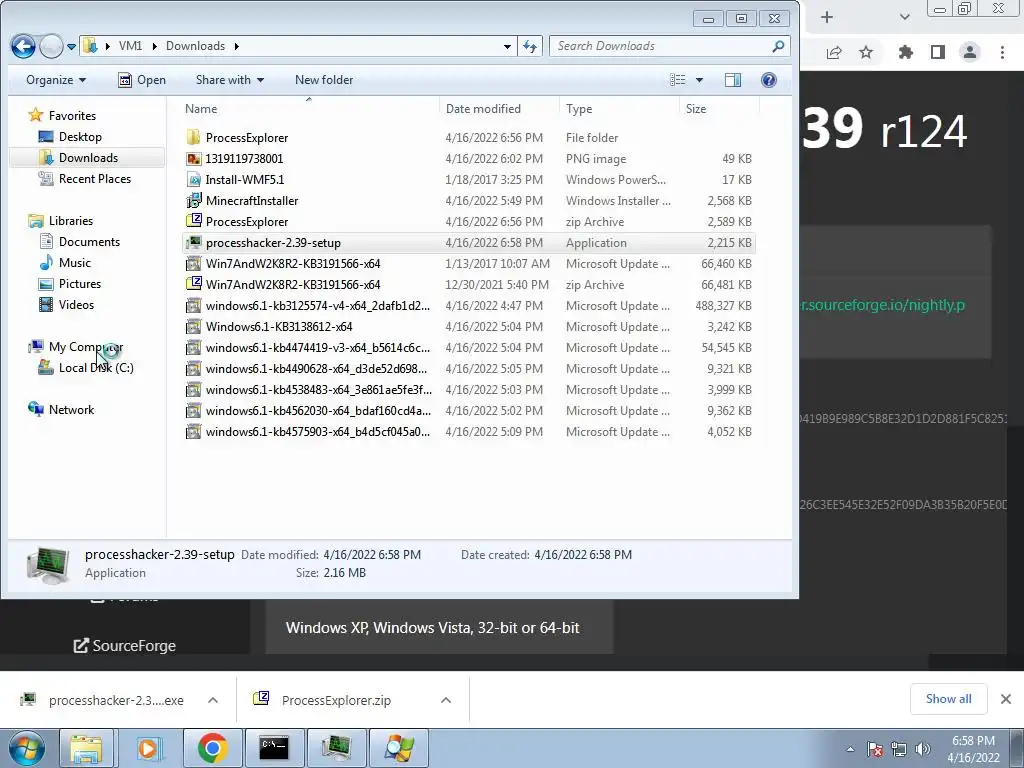Select the MinecraftInstaller file icon

tap(193, 200)
